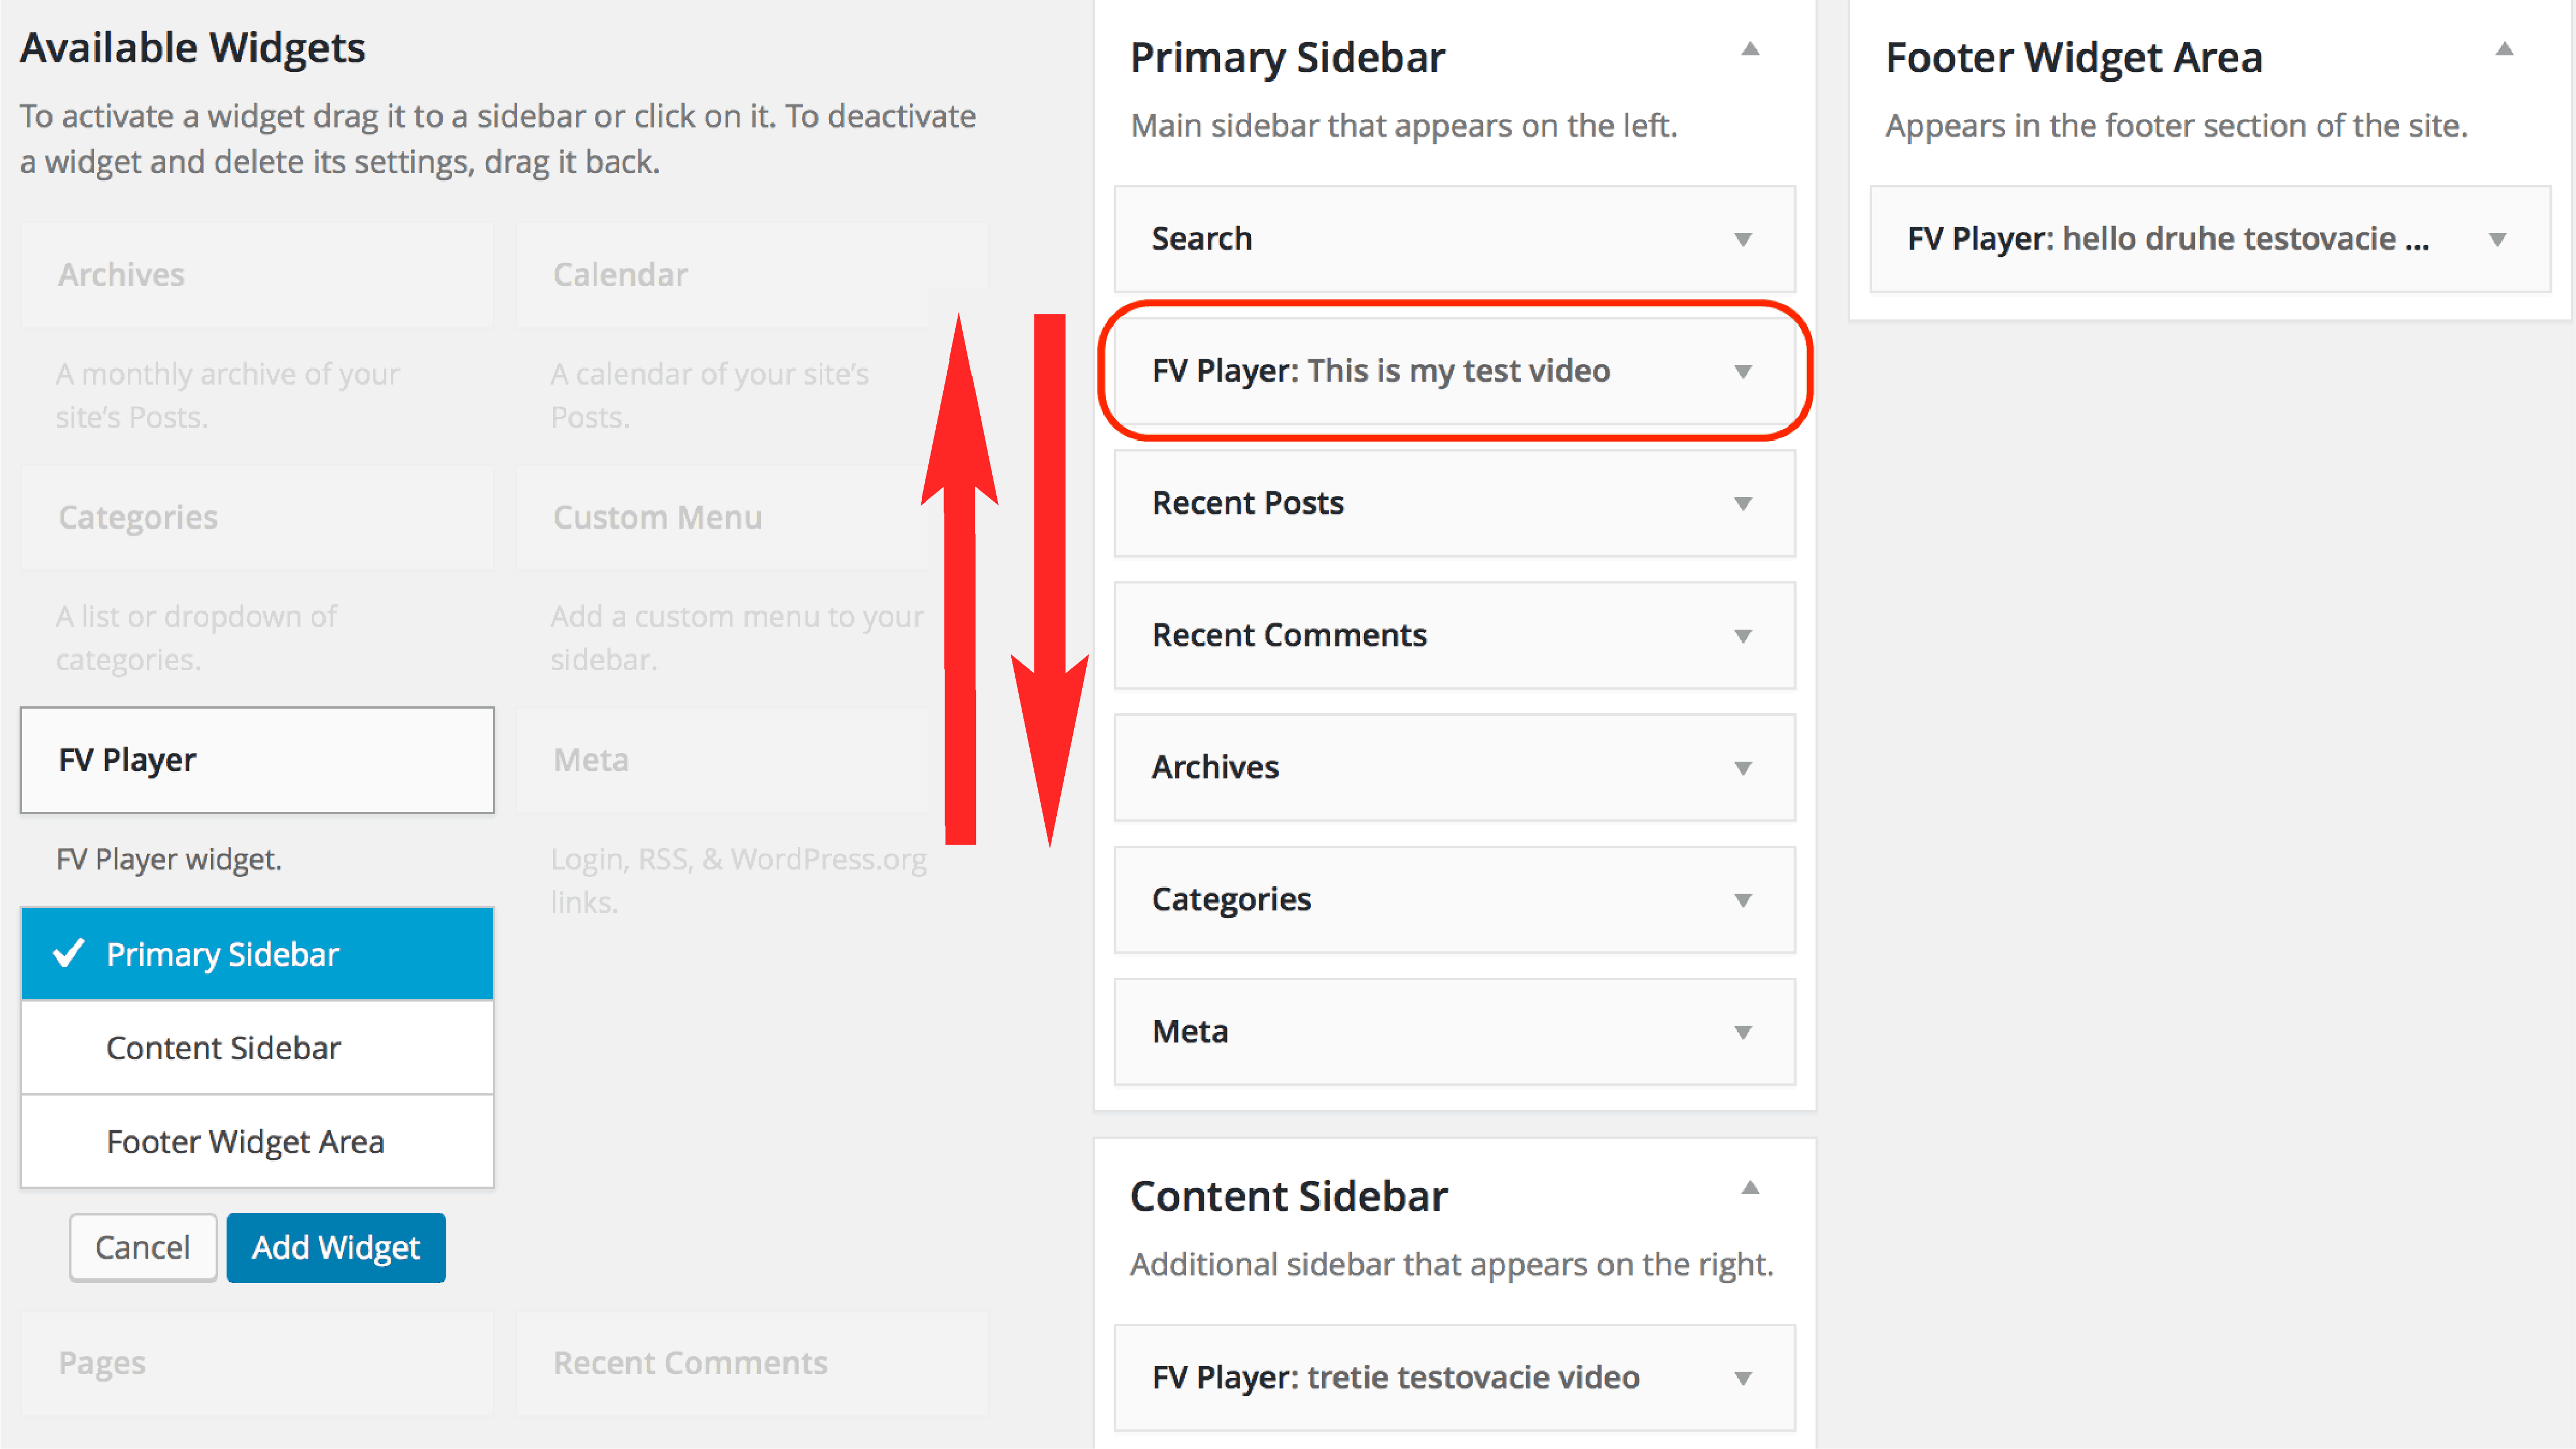Select the FV Player available widget
The height and width of the screenshot is (1449, 2576).
pos(257,760)
